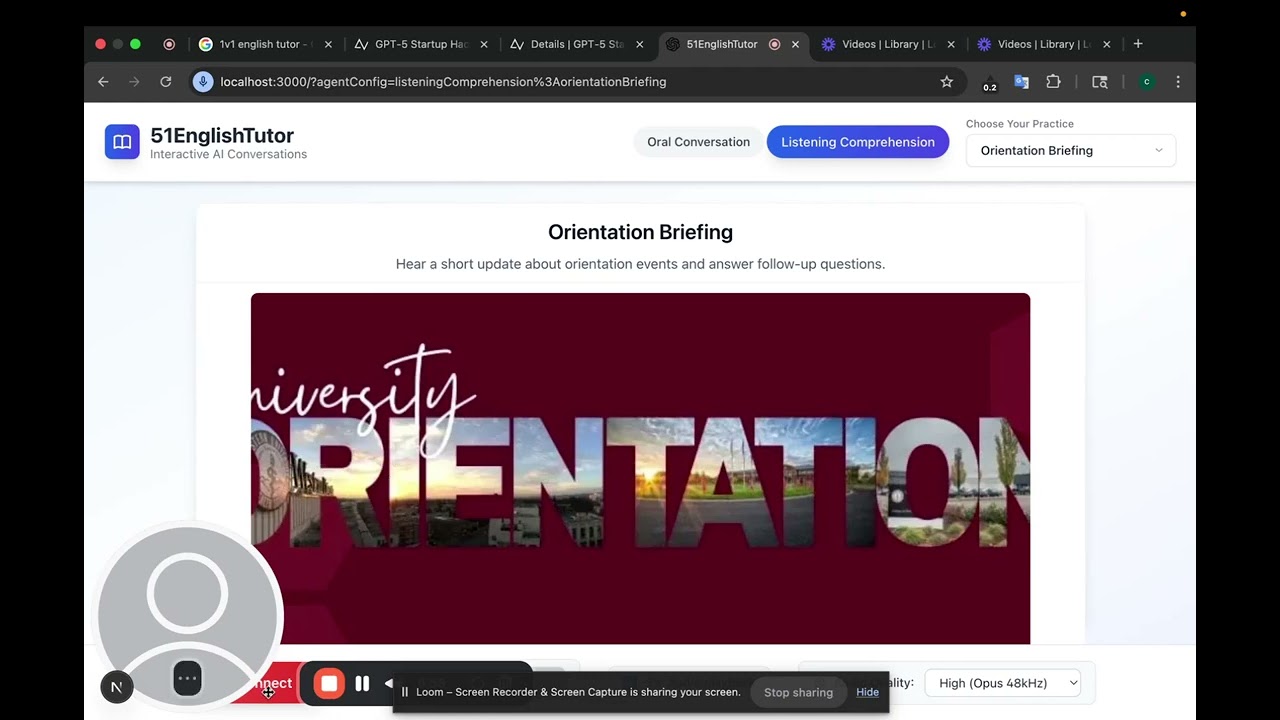Click the recording indicator on 51EnglishTutor tab
Image resolution: width=1280 pixels, height=720 pixels.
coord(774,44)
